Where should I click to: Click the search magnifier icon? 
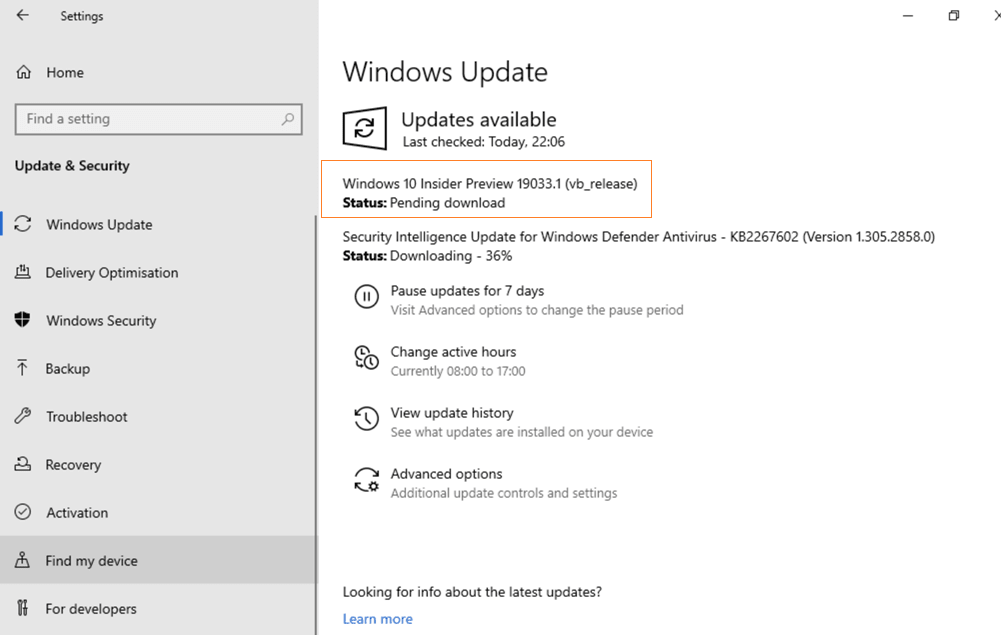click(288, 119)
